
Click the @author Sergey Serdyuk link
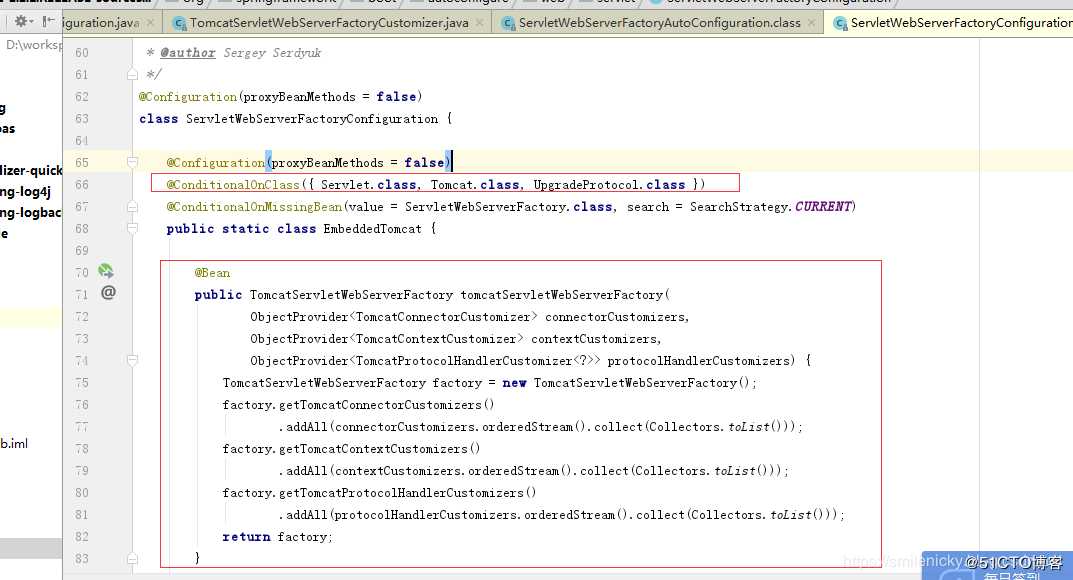tap(192, 52)
